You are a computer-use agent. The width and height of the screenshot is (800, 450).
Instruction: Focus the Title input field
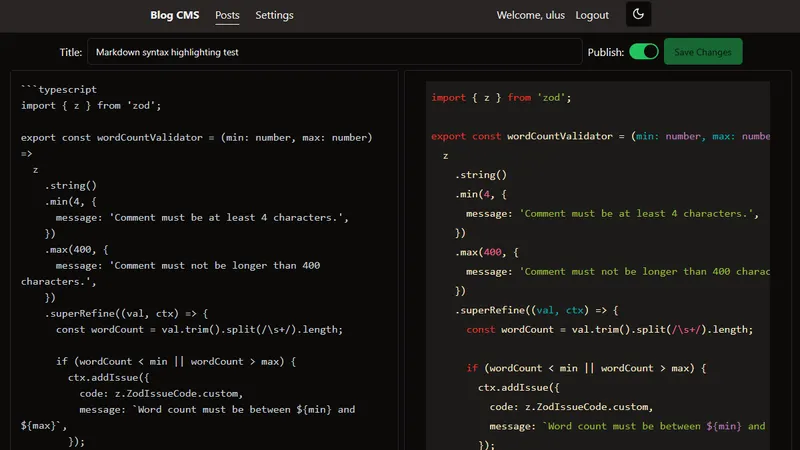click(x=335, y=52)
